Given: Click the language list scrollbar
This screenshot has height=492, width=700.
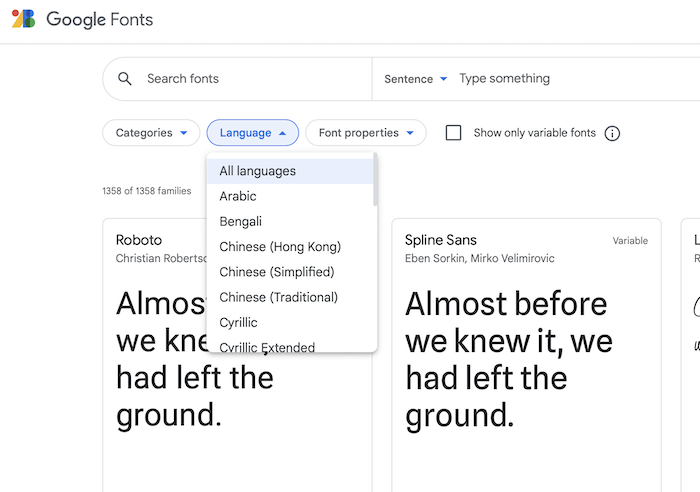Looking at the screenshot, I should pyautogui.click(x=375, y=179).
